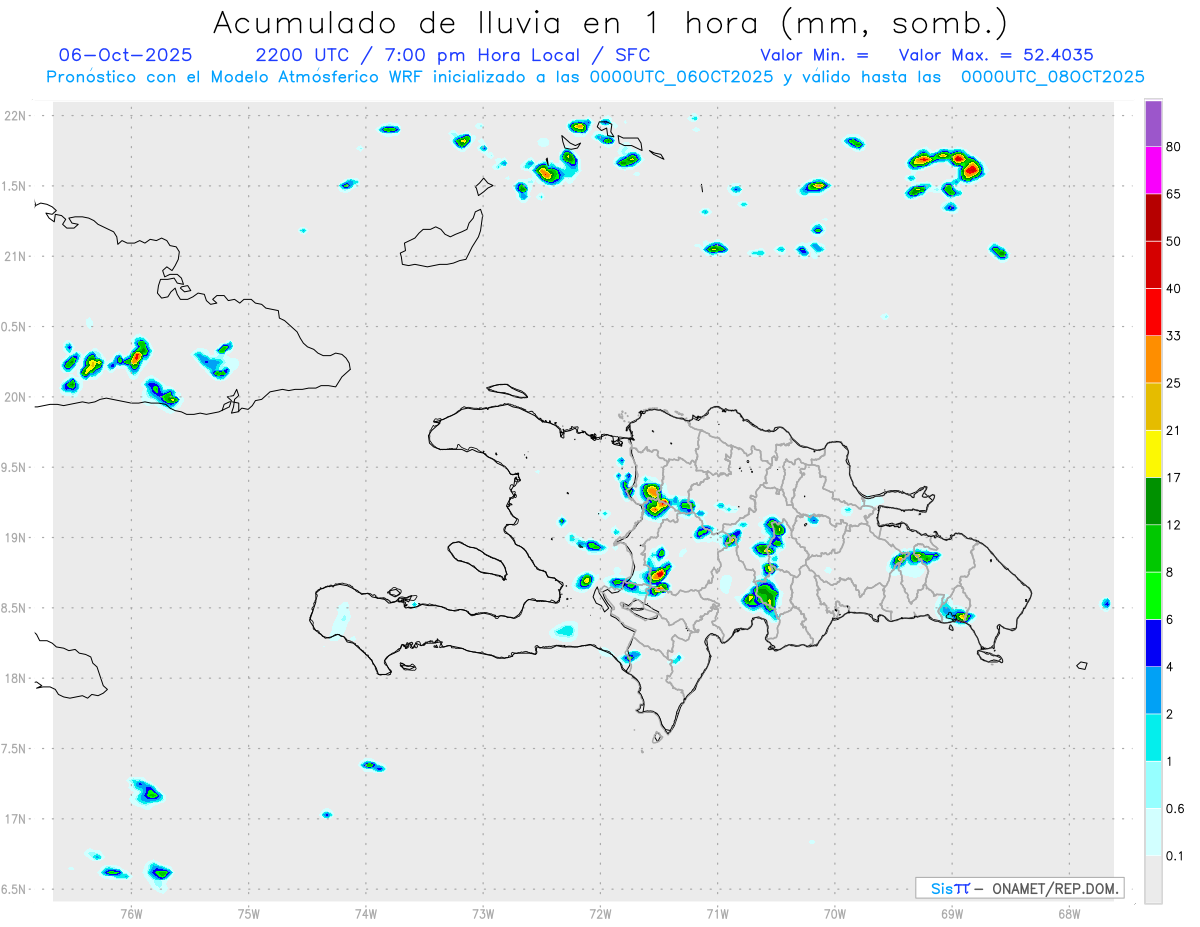Click the '20N' latitude label
This screenshot has width=1200, height=927.
(x=17, y=397)
